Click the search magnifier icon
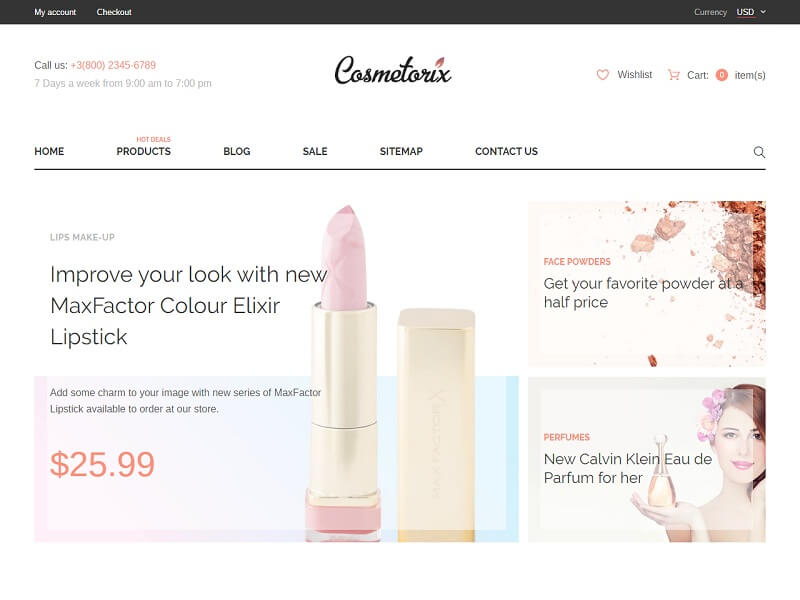Image resolution: width=800 pixels, height=600 pixels. (759, 152)
